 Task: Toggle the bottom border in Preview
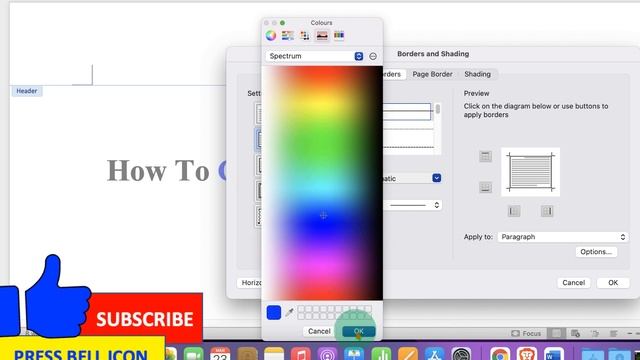(485, 187)
